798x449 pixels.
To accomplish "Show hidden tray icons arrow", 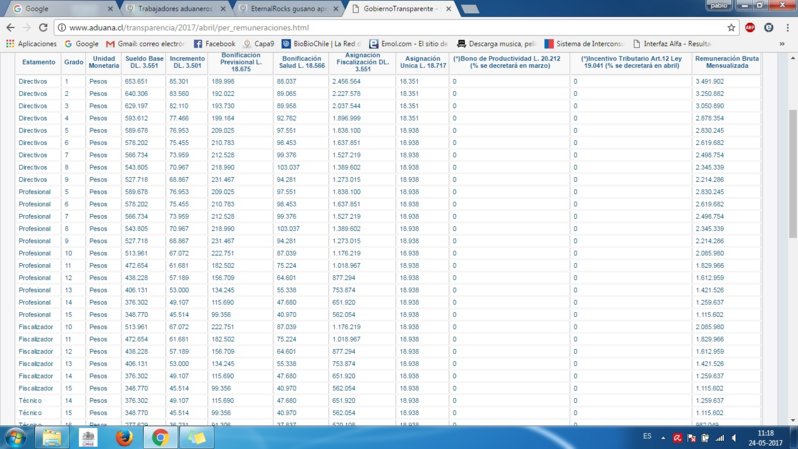I will 663,438.
